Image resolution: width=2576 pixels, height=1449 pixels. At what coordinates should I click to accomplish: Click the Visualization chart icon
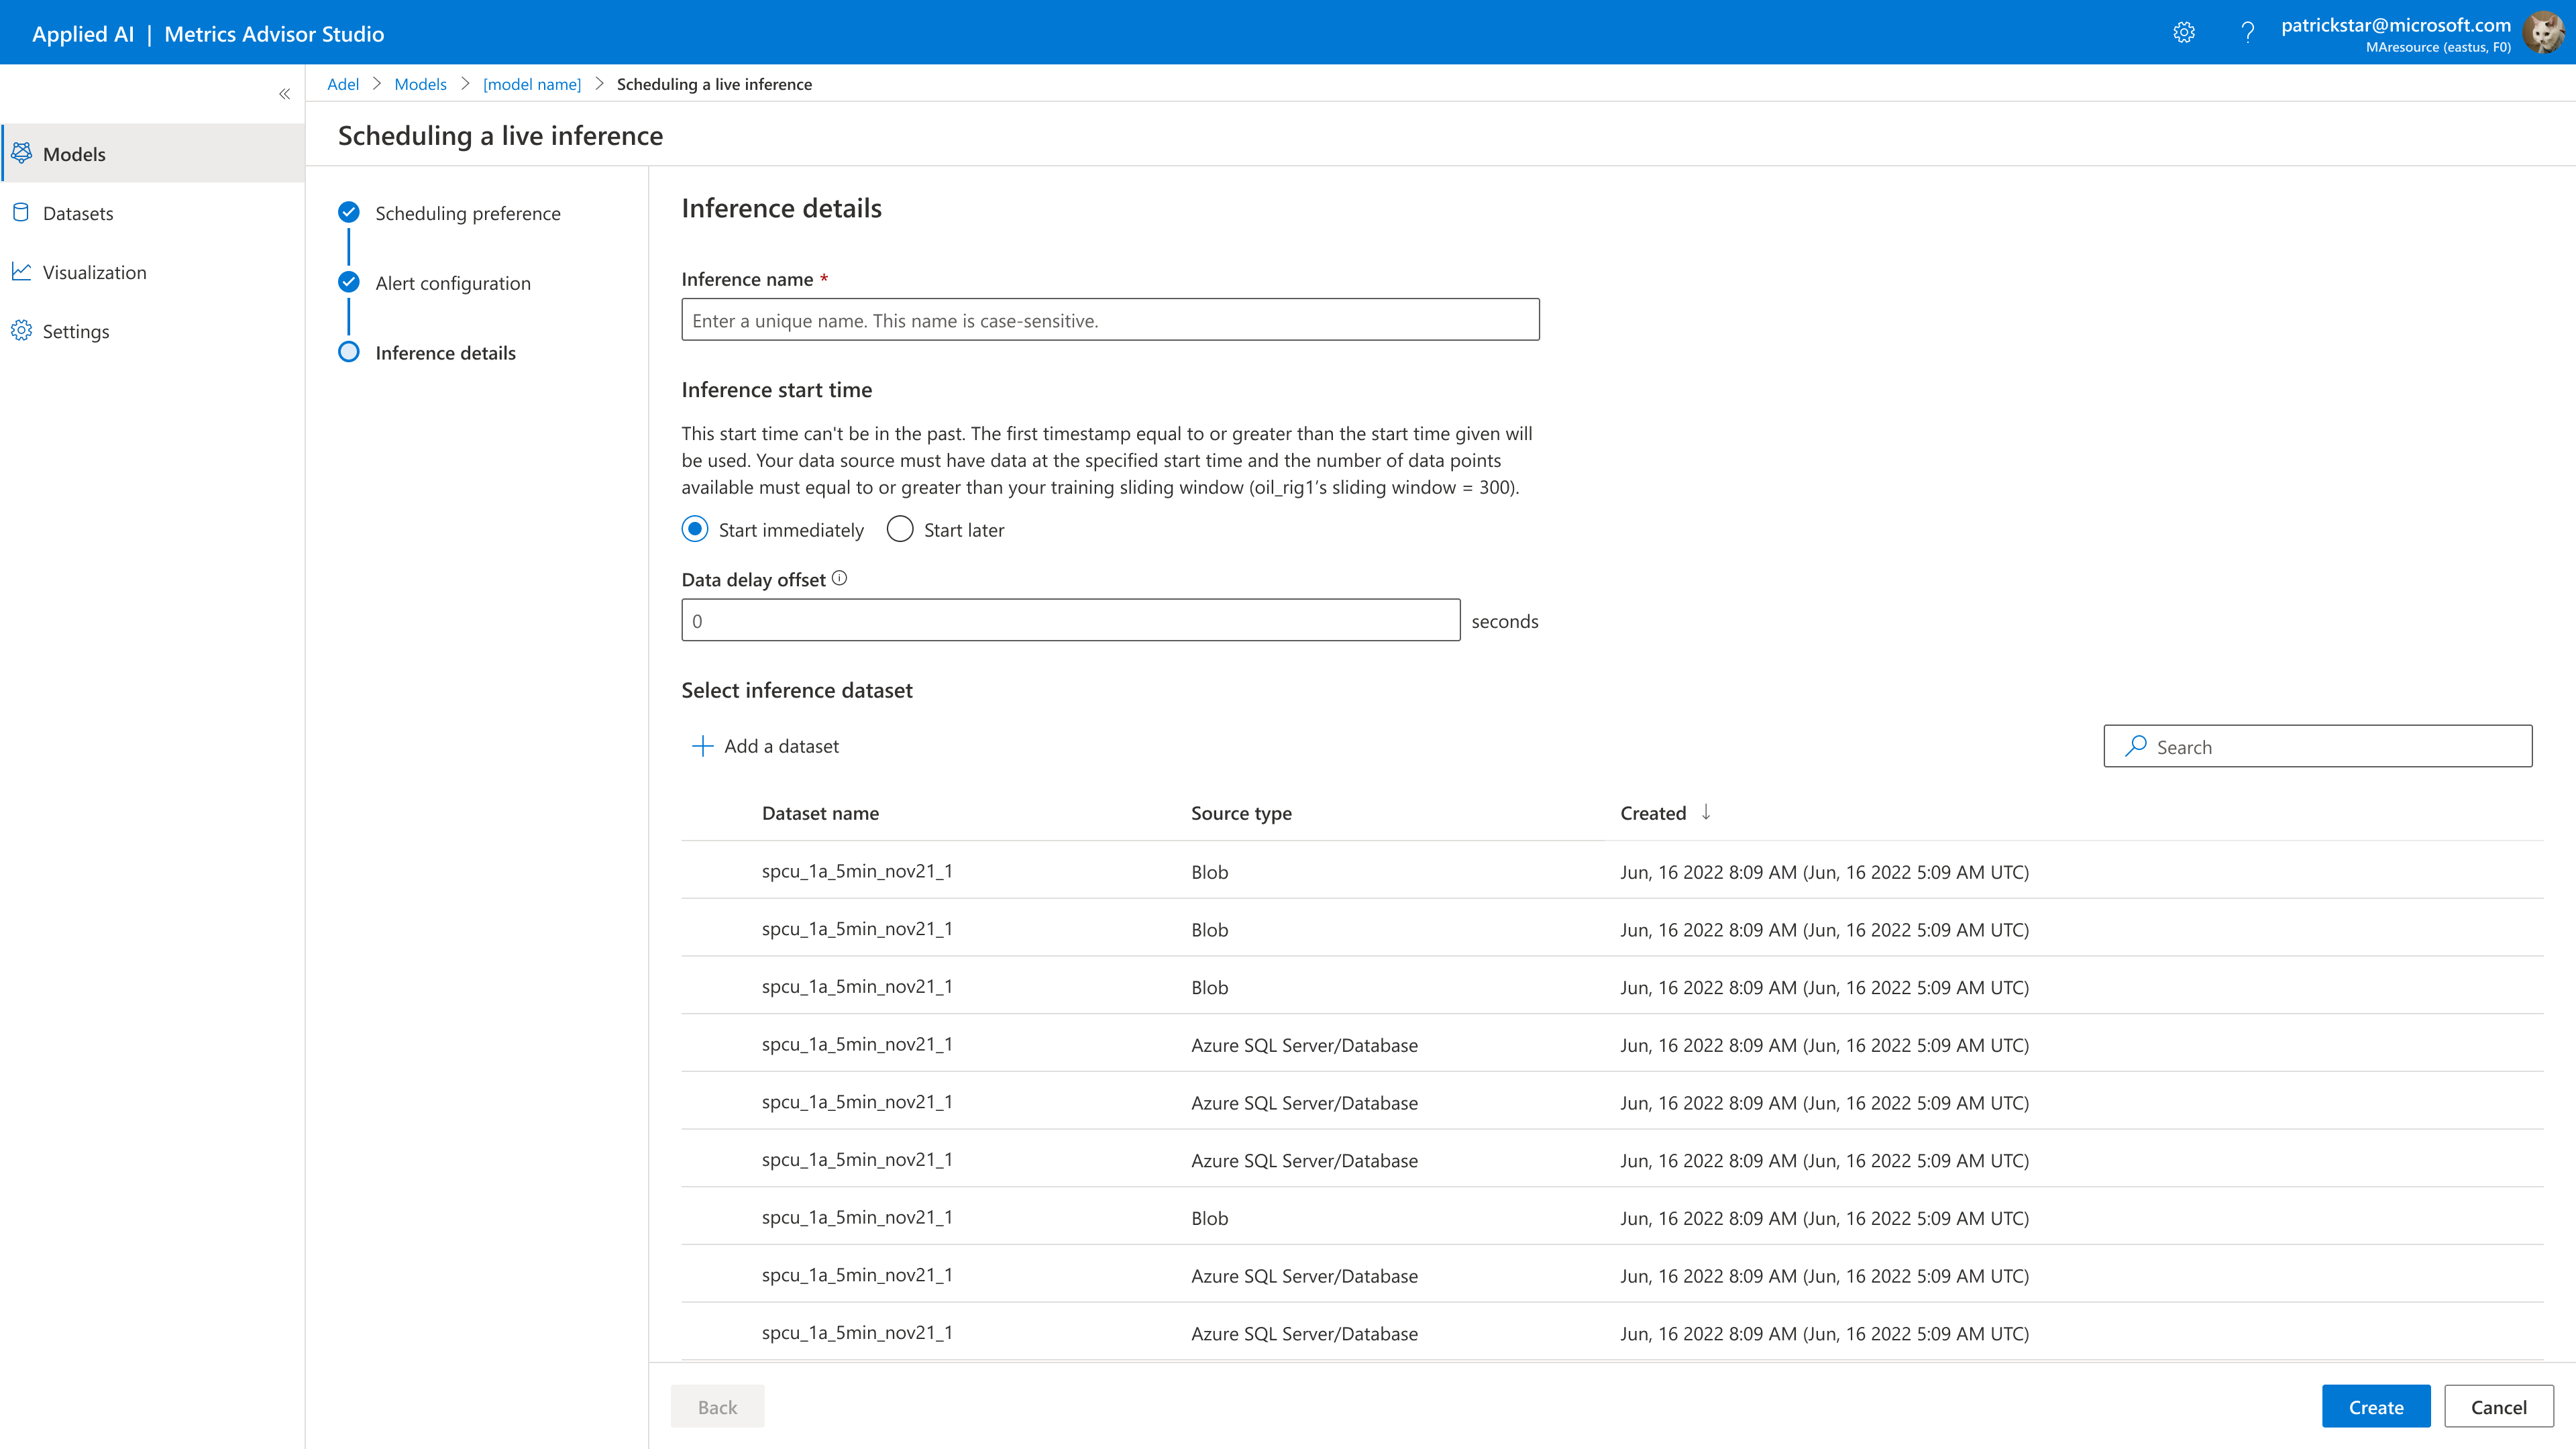click(x=21, y=271)
